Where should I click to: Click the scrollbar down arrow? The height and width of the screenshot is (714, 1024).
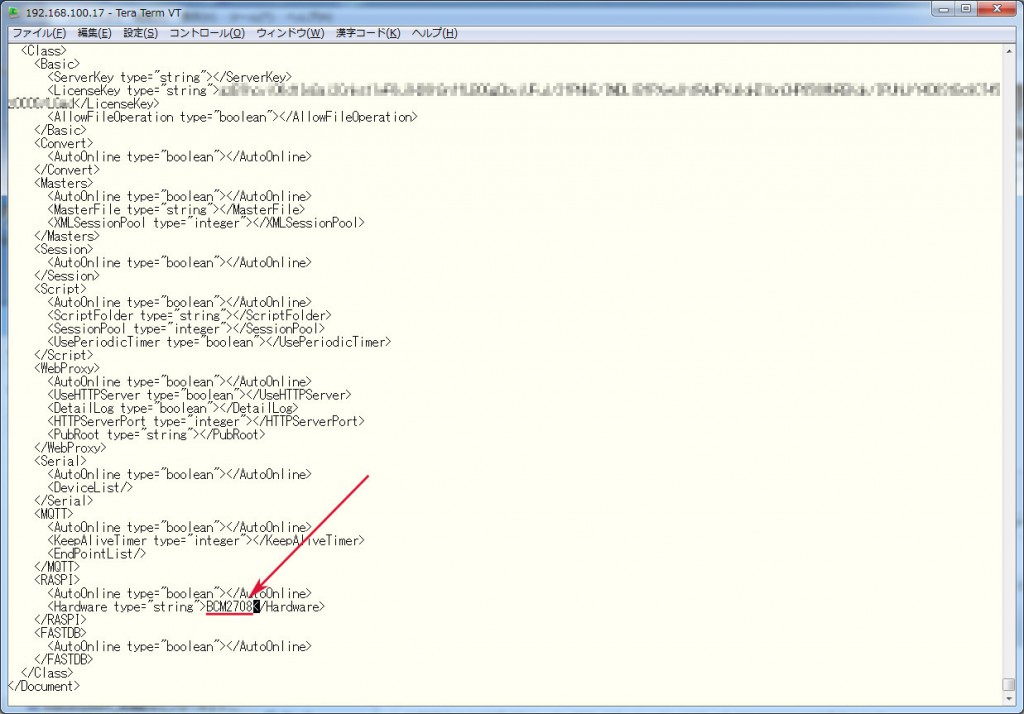click(1009, 698)
